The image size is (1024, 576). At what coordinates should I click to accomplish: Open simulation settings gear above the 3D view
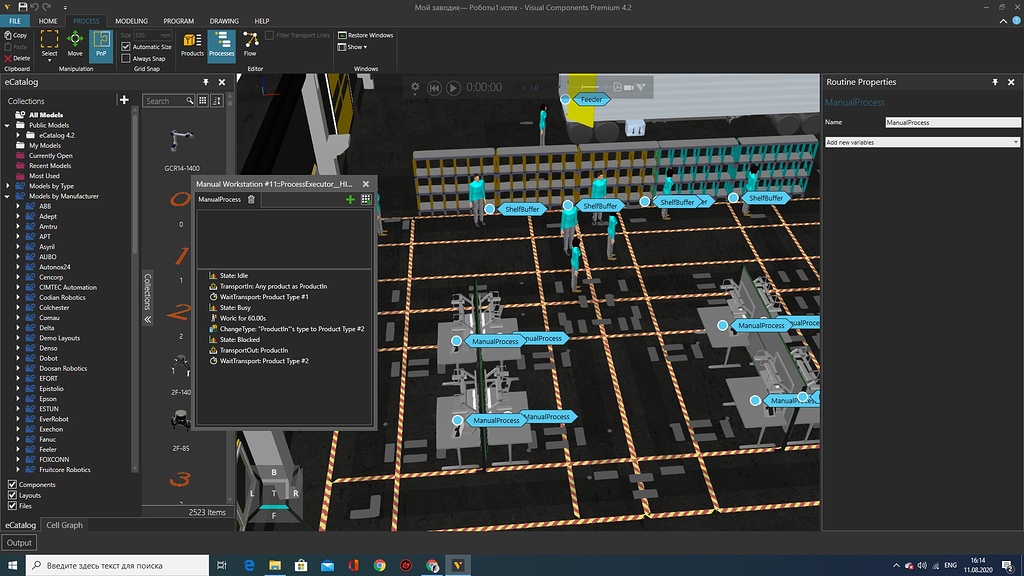pyautogui.click(x=414, y=88)
